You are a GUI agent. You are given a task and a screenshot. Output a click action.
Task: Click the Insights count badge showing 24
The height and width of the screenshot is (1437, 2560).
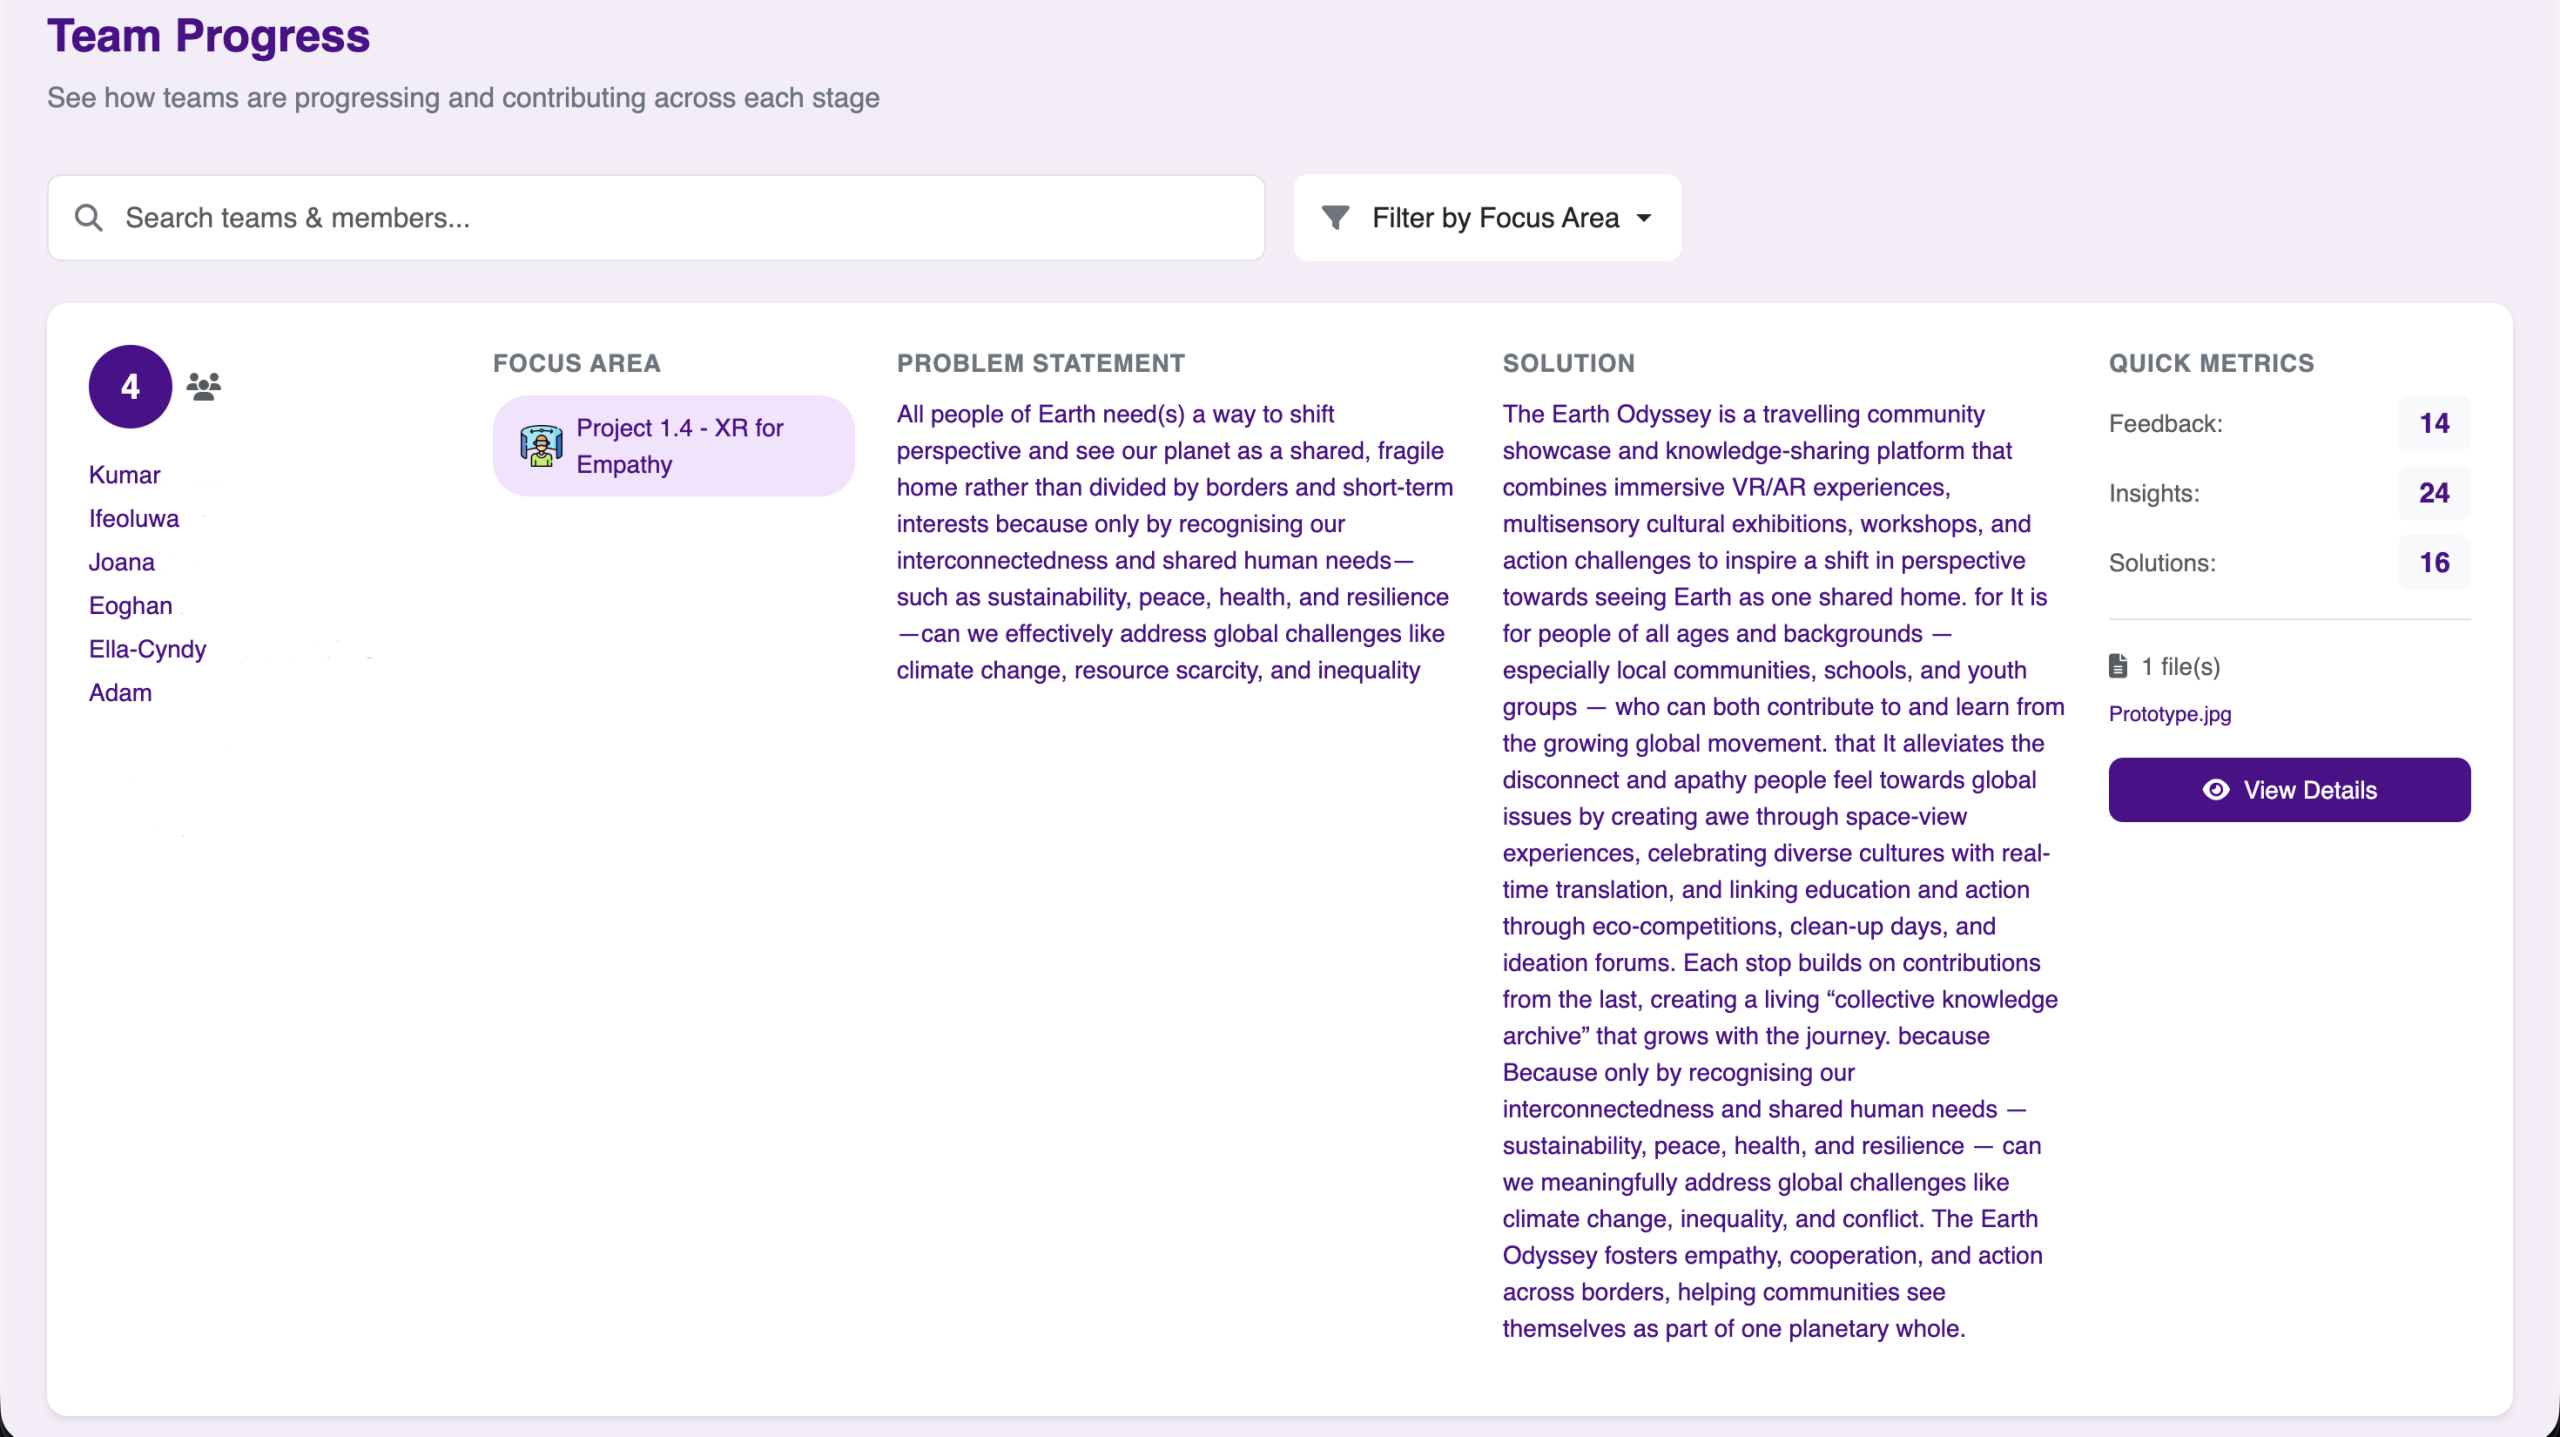(2433, 492)
